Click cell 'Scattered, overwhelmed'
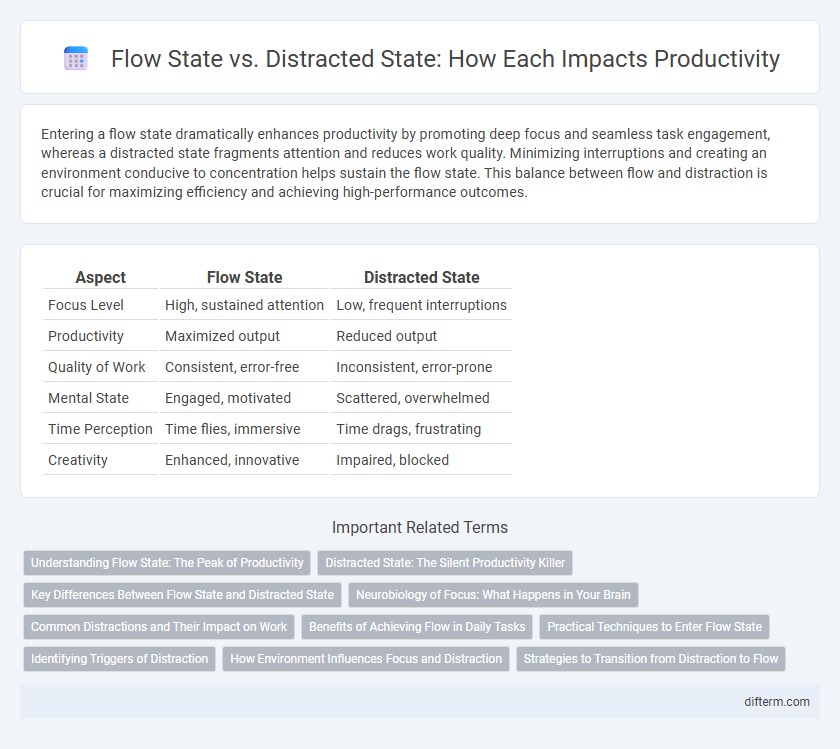 (413, 398)
